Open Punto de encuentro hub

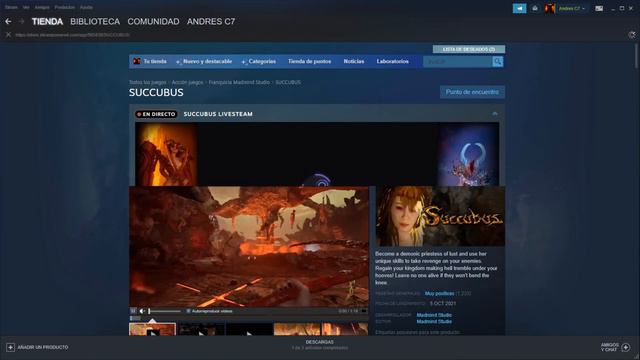click(x=472, y=92)
